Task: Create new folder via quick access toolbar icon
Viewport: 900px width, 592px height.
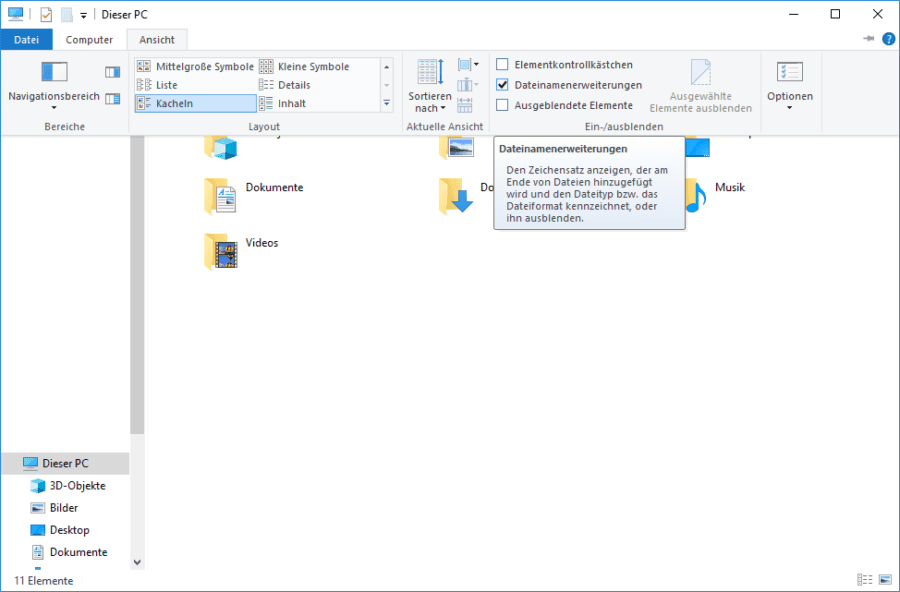Action: [x=67, y=14]
